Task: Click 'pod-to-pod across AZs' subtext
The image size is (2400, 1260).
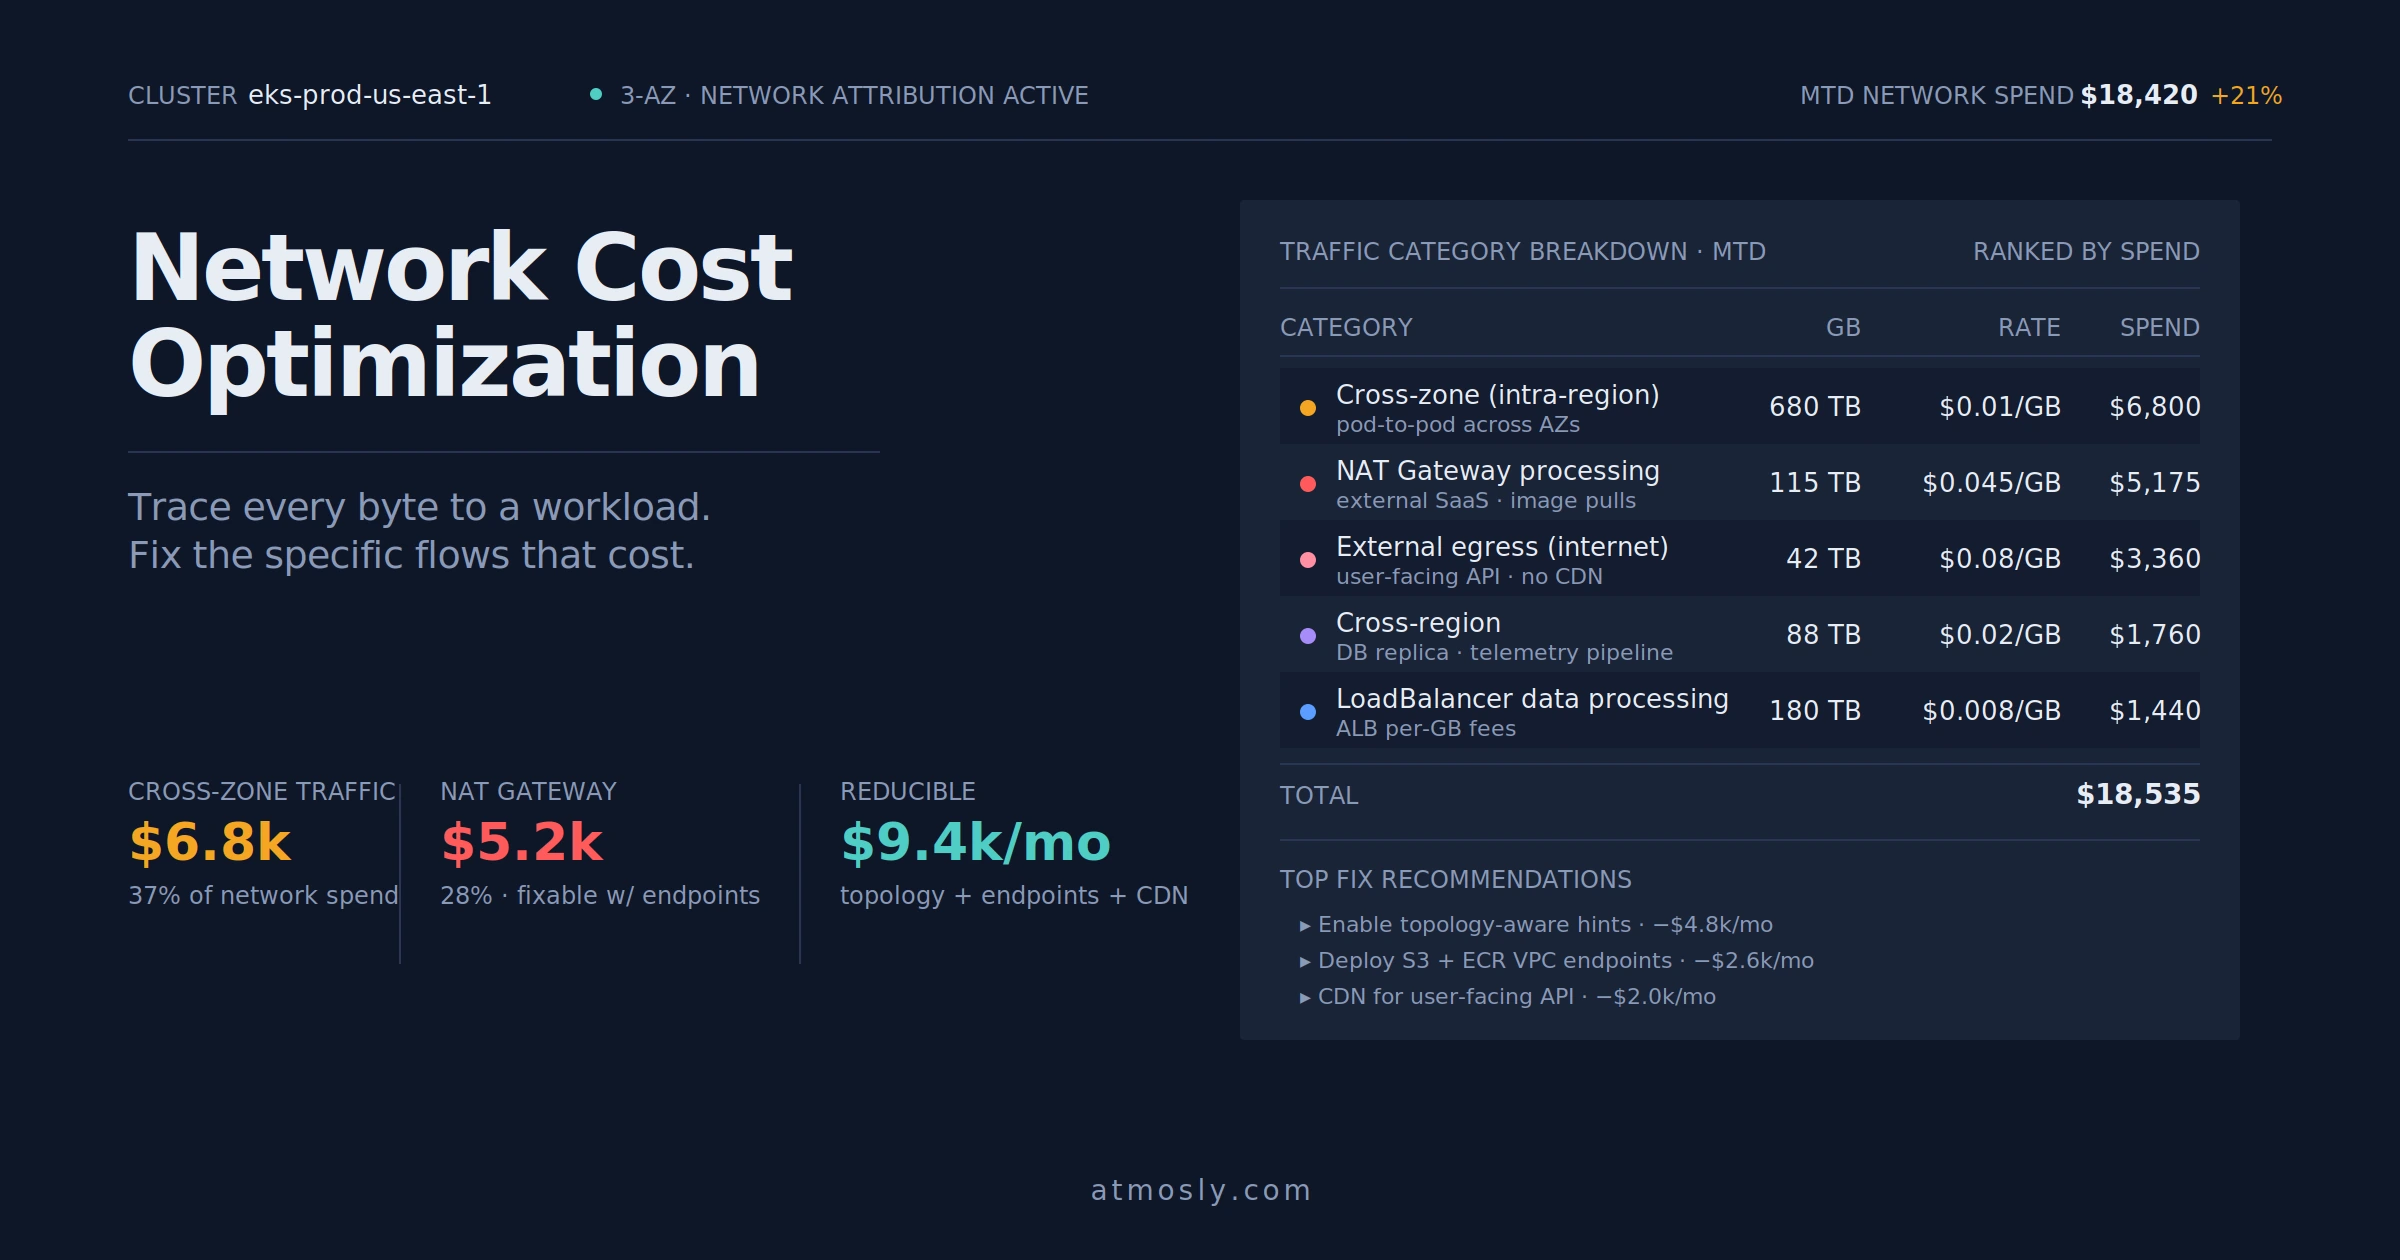Action: (1458, 425)
